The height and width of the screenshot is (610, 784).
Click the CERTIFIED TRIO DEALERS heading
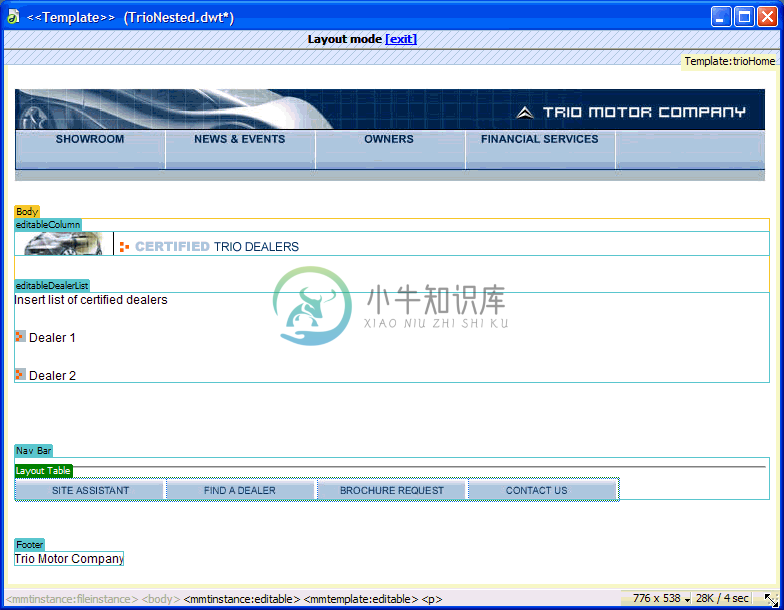point(216,246)
